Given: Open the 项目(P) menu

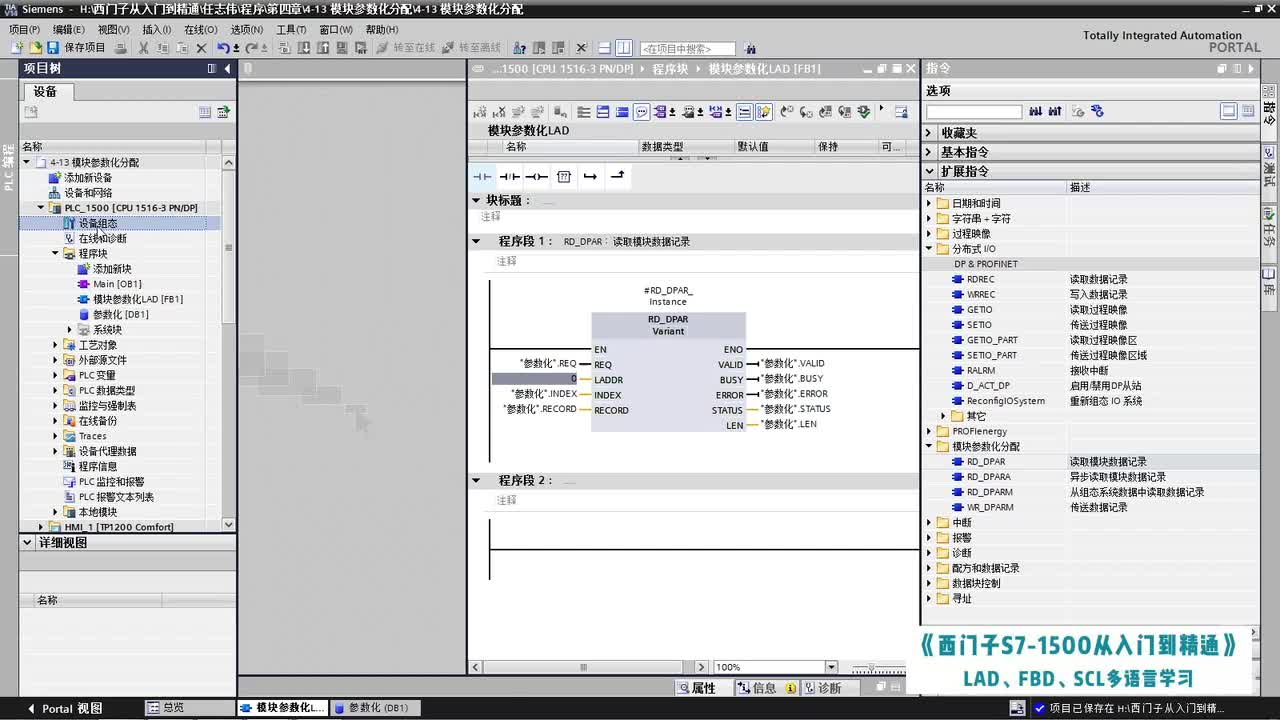Looking at the screenshot, I should 24,30.
